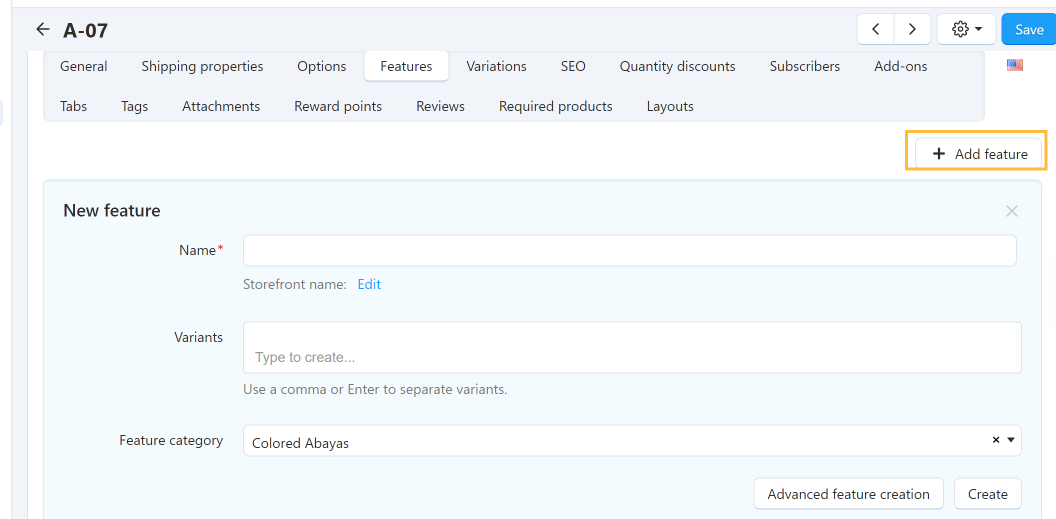Open the Reward points tab
Image resolution: width=1056 pixels, height=519 pixels.
pos(338,106)
